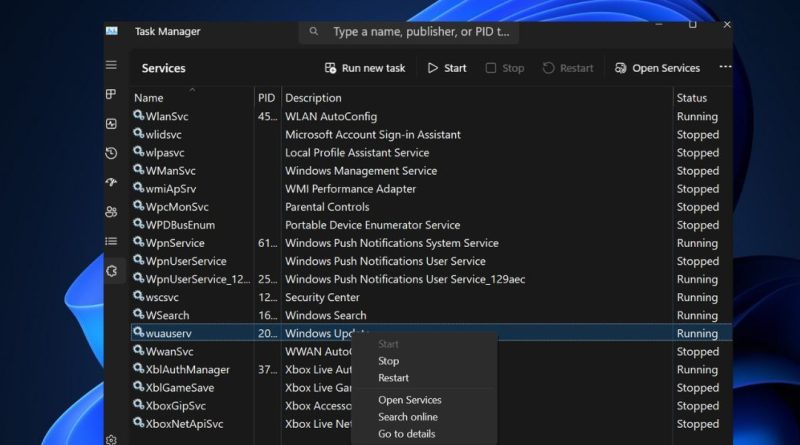800x445 pixels.
Task: Click the Services page heading
Action: pos(163,68)
